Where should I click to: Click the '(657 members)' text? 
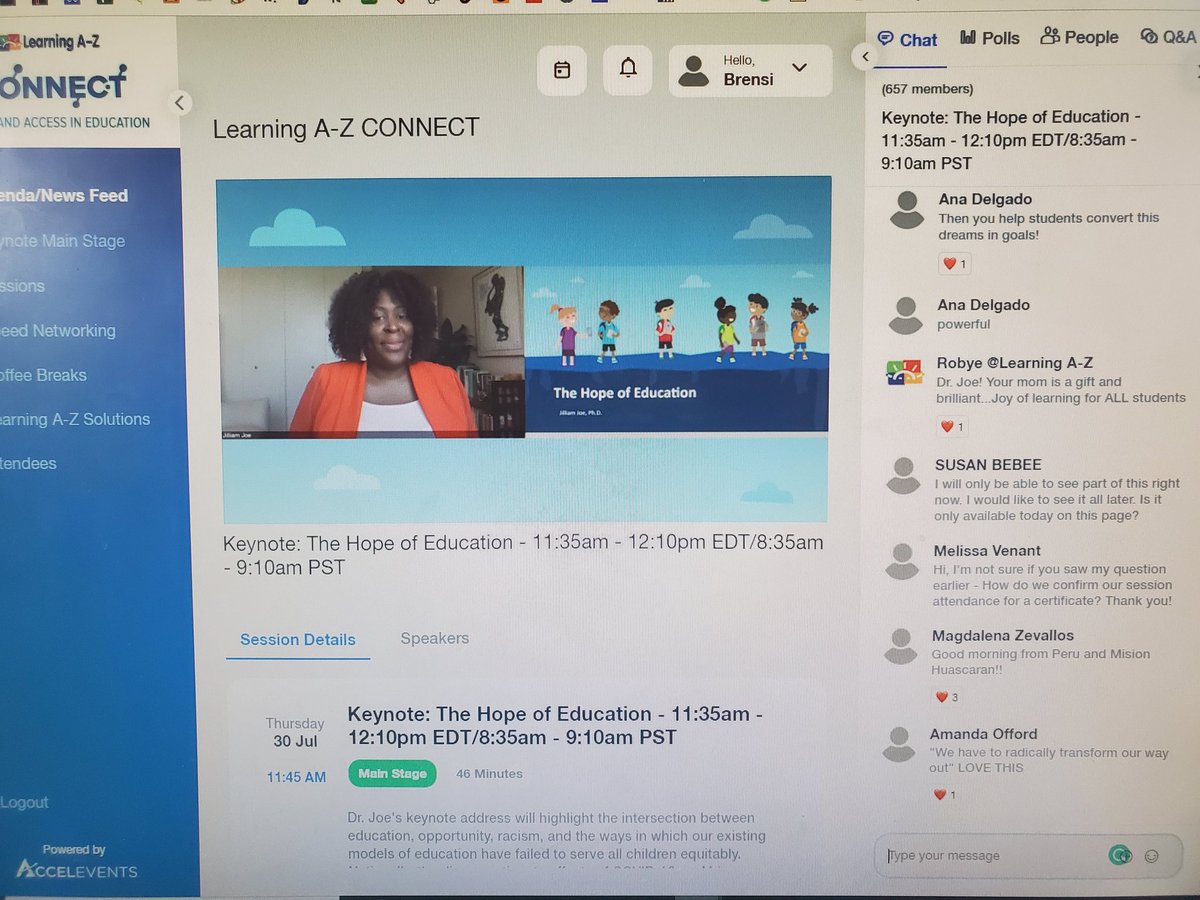(928, 89)
